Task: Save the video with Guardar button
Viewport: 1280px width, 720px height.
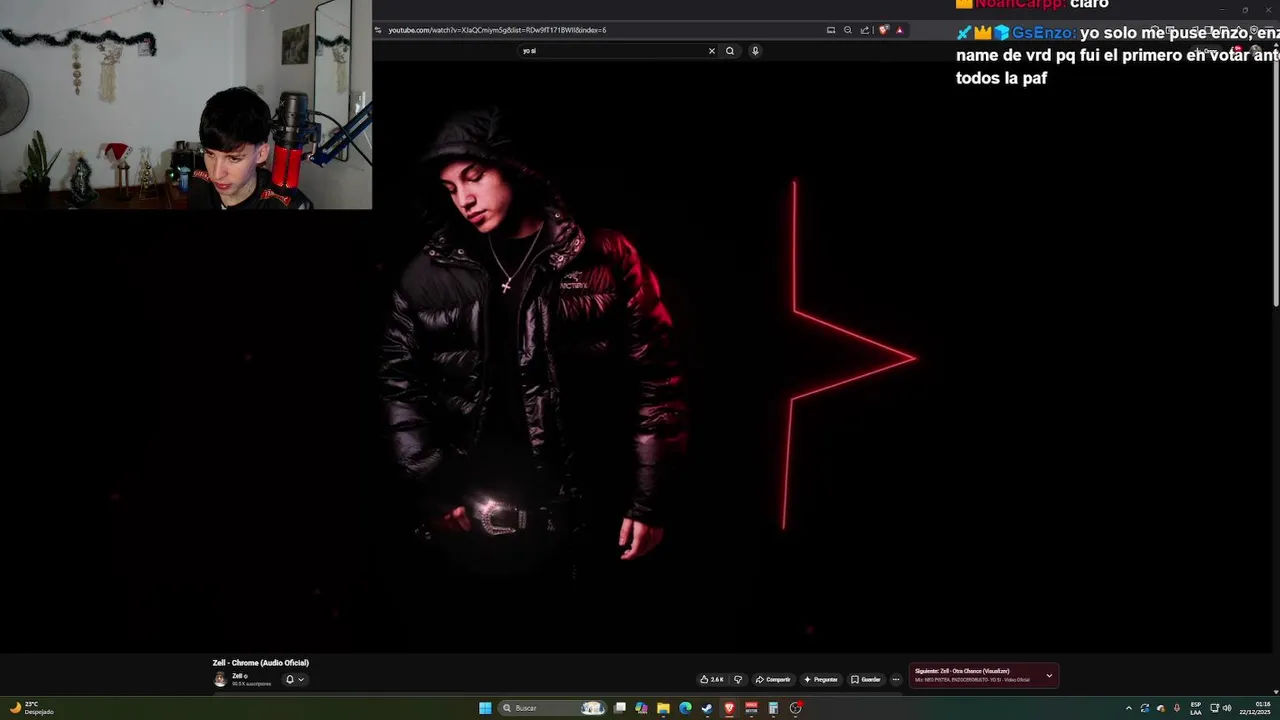Action: [866, 679]
